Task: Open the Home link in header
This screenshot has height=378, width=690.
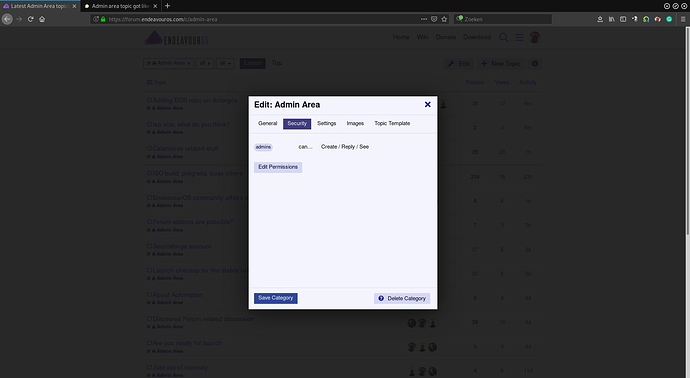Action: coord(401,37)
